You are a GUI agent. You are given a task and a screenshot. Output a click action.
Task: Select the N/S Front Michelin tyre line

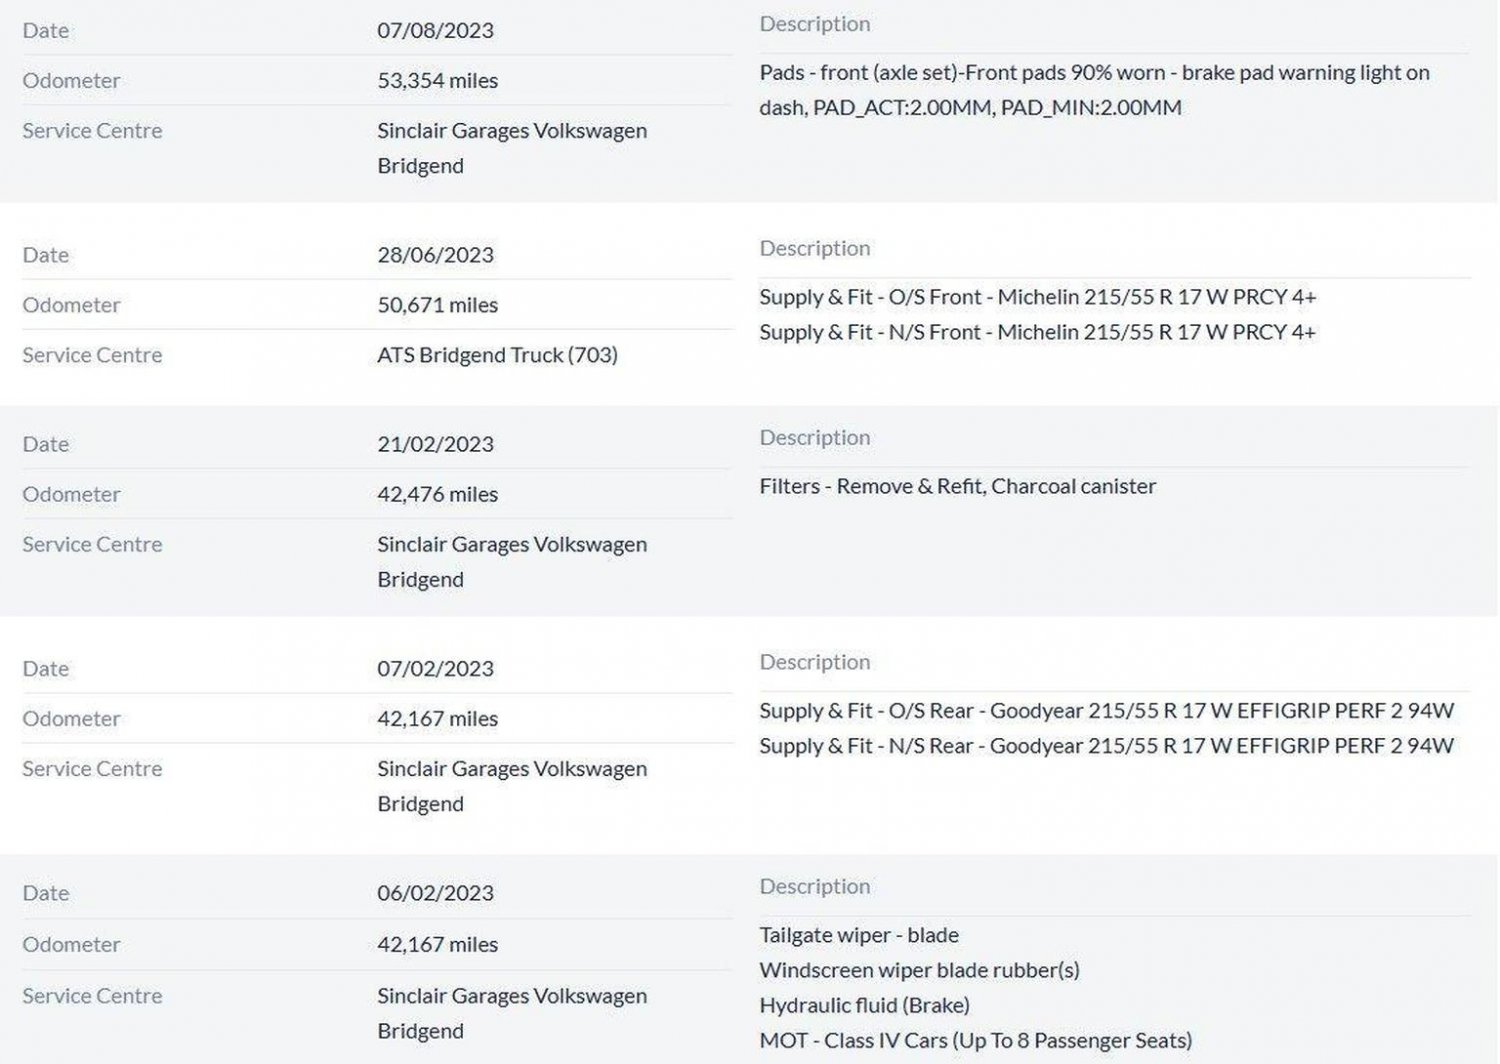pyautogui.click(x=1037, y=331)
